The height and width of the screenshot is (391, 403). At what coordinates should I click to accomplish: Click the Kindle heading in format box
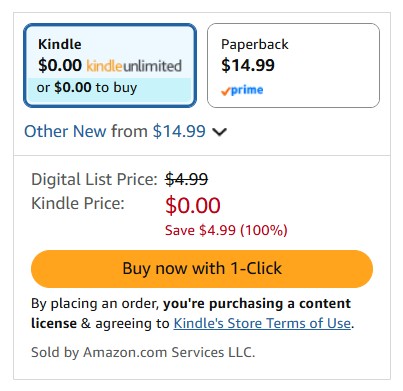coord(60,44)
